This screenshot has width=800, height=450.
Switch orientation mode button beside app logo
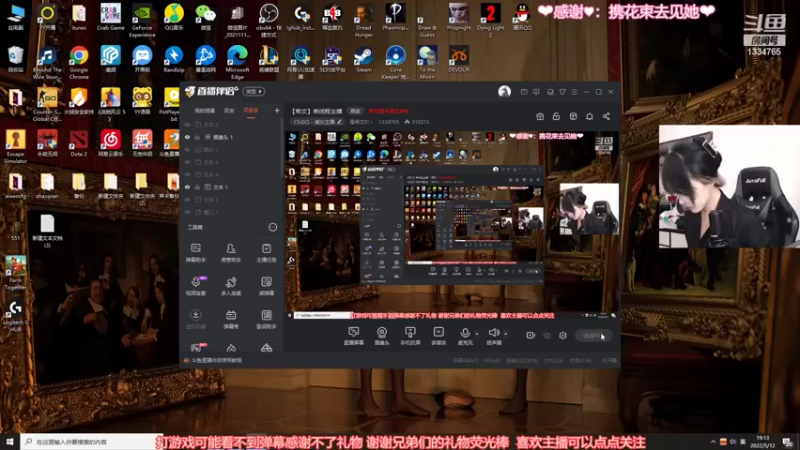coord(254,91)
